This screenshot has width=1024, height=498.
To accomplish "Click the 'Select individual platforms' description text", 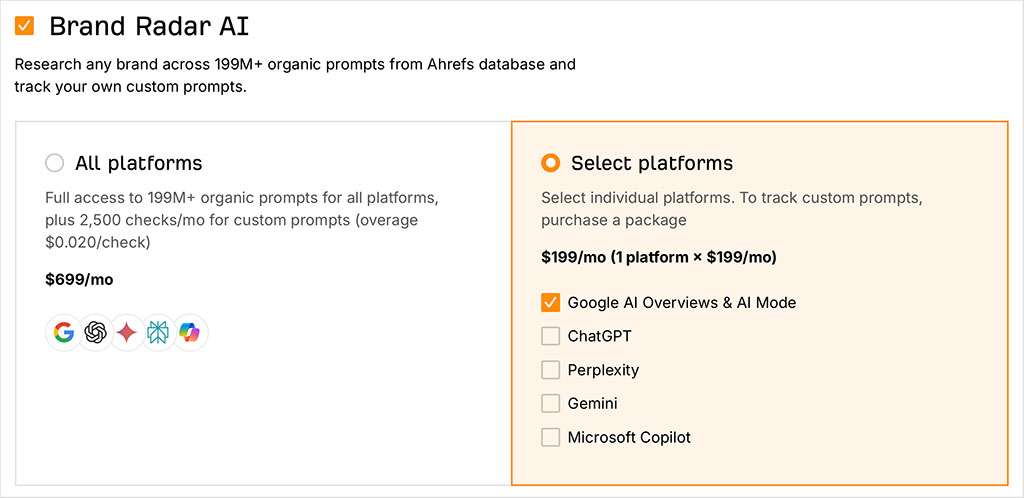I will coord(731,209).
